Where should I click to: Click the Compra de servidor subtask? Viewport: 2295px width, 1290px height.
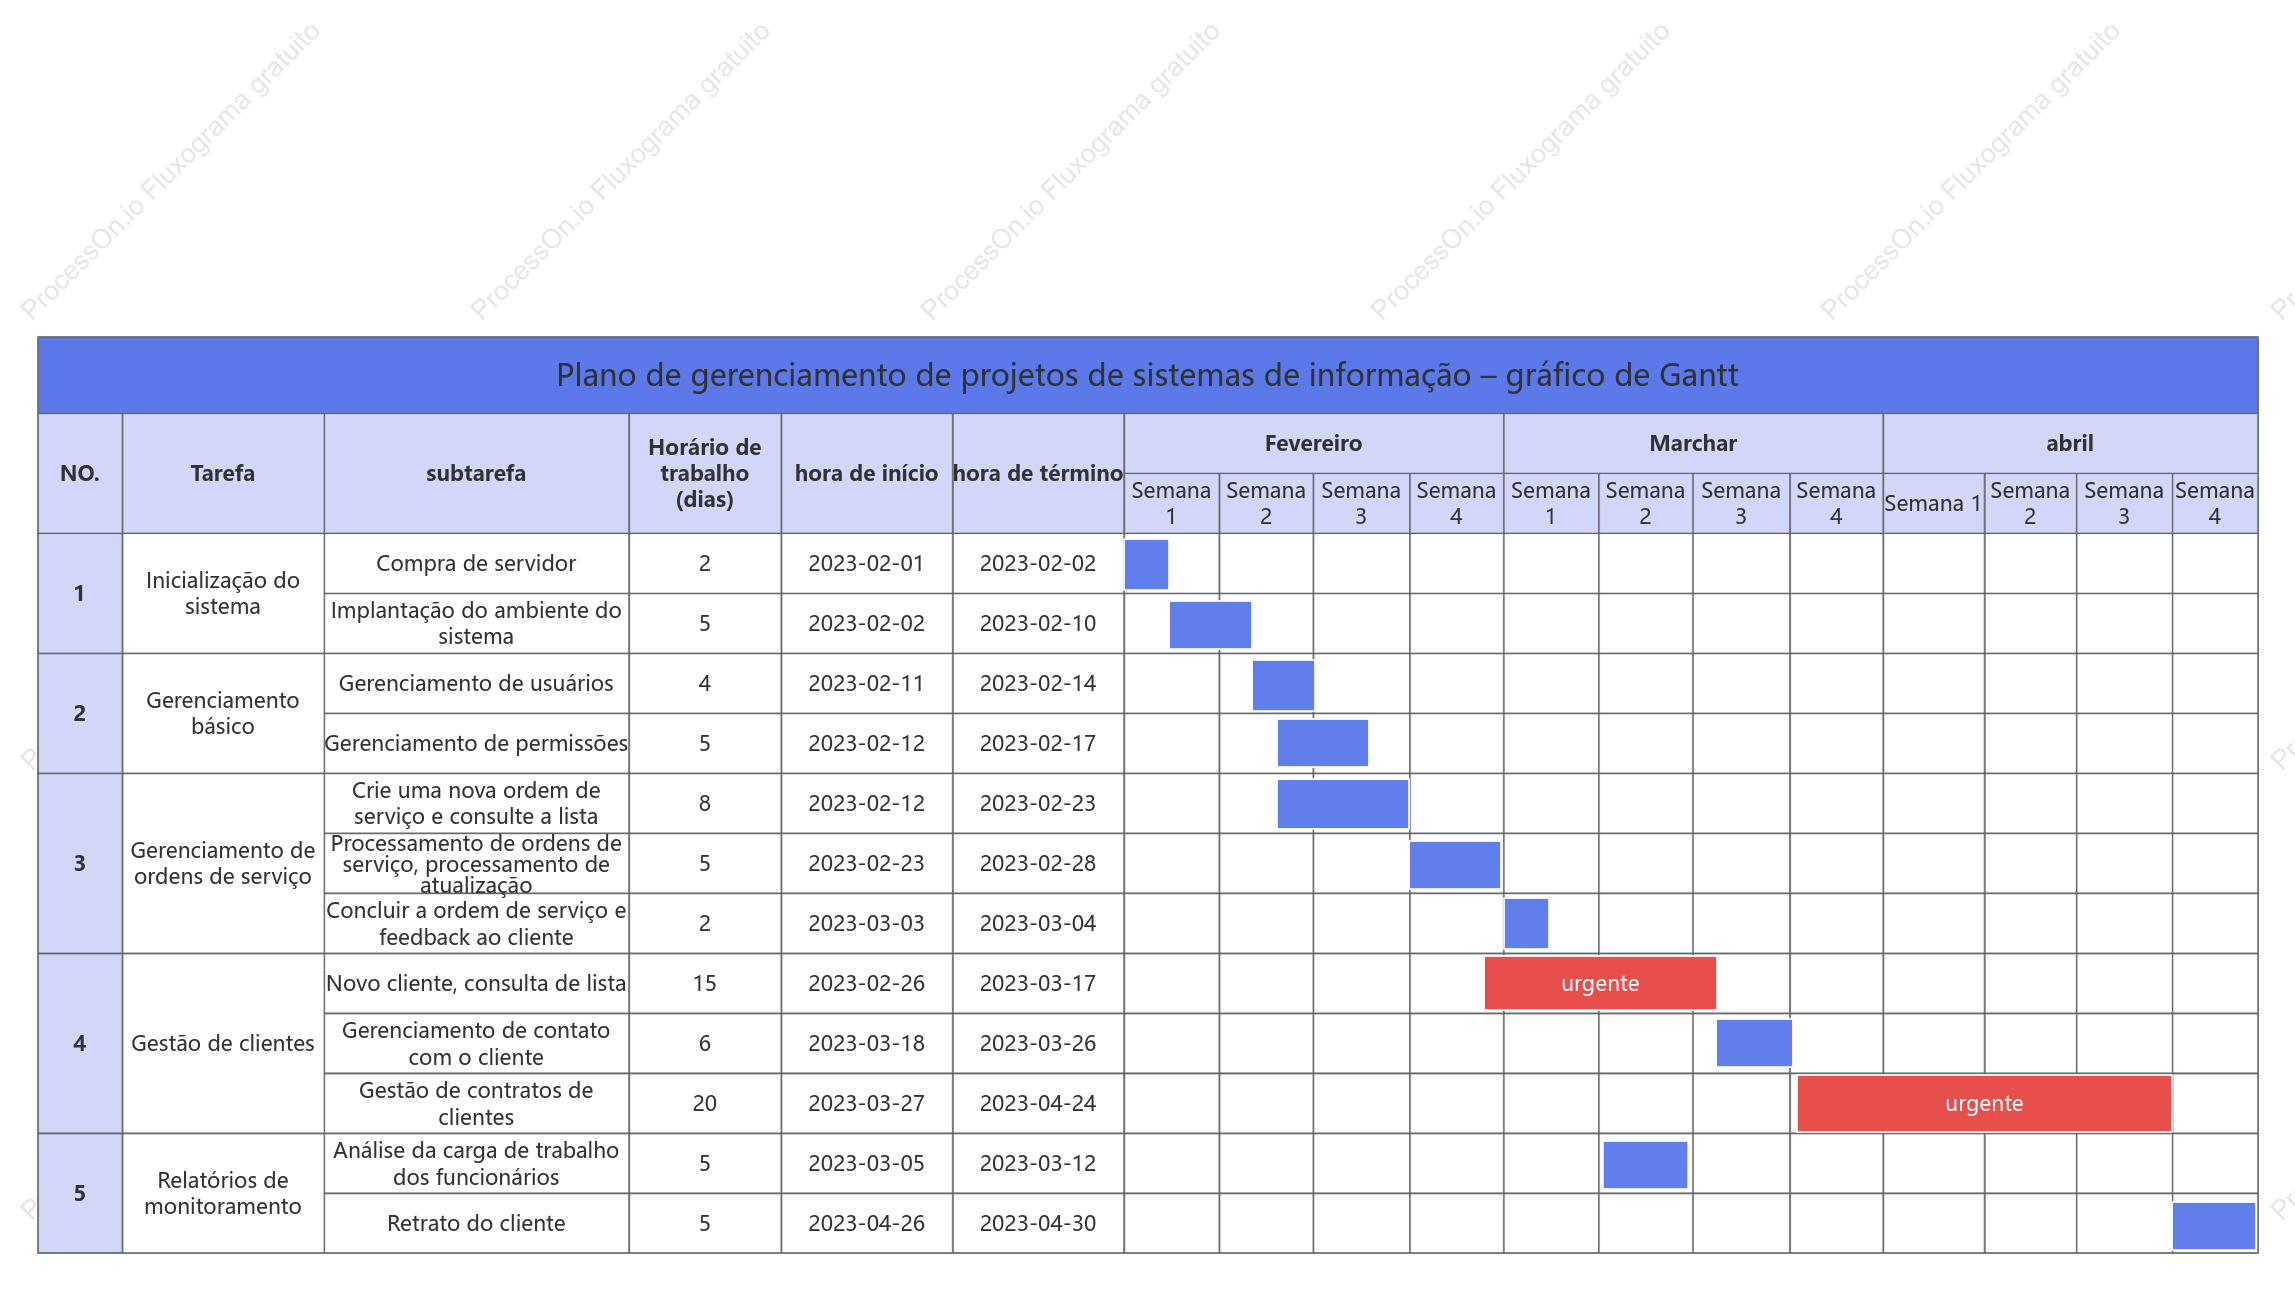476,563
